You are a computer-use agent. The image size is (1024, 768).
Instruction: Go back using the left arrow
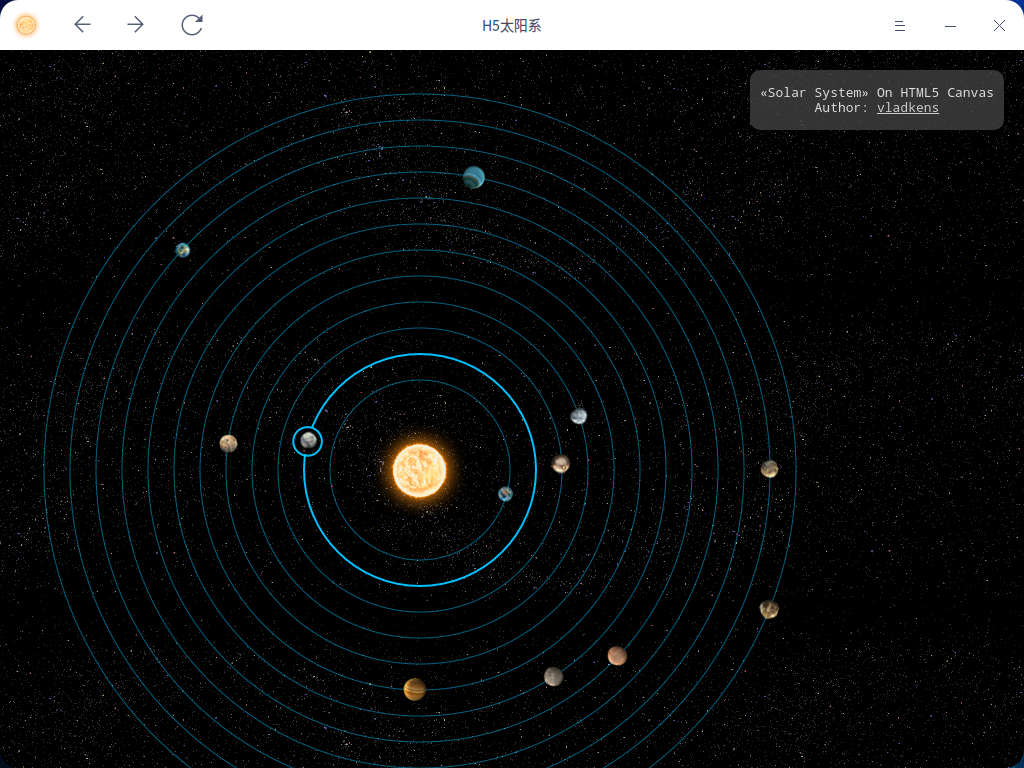click(83, 25)
